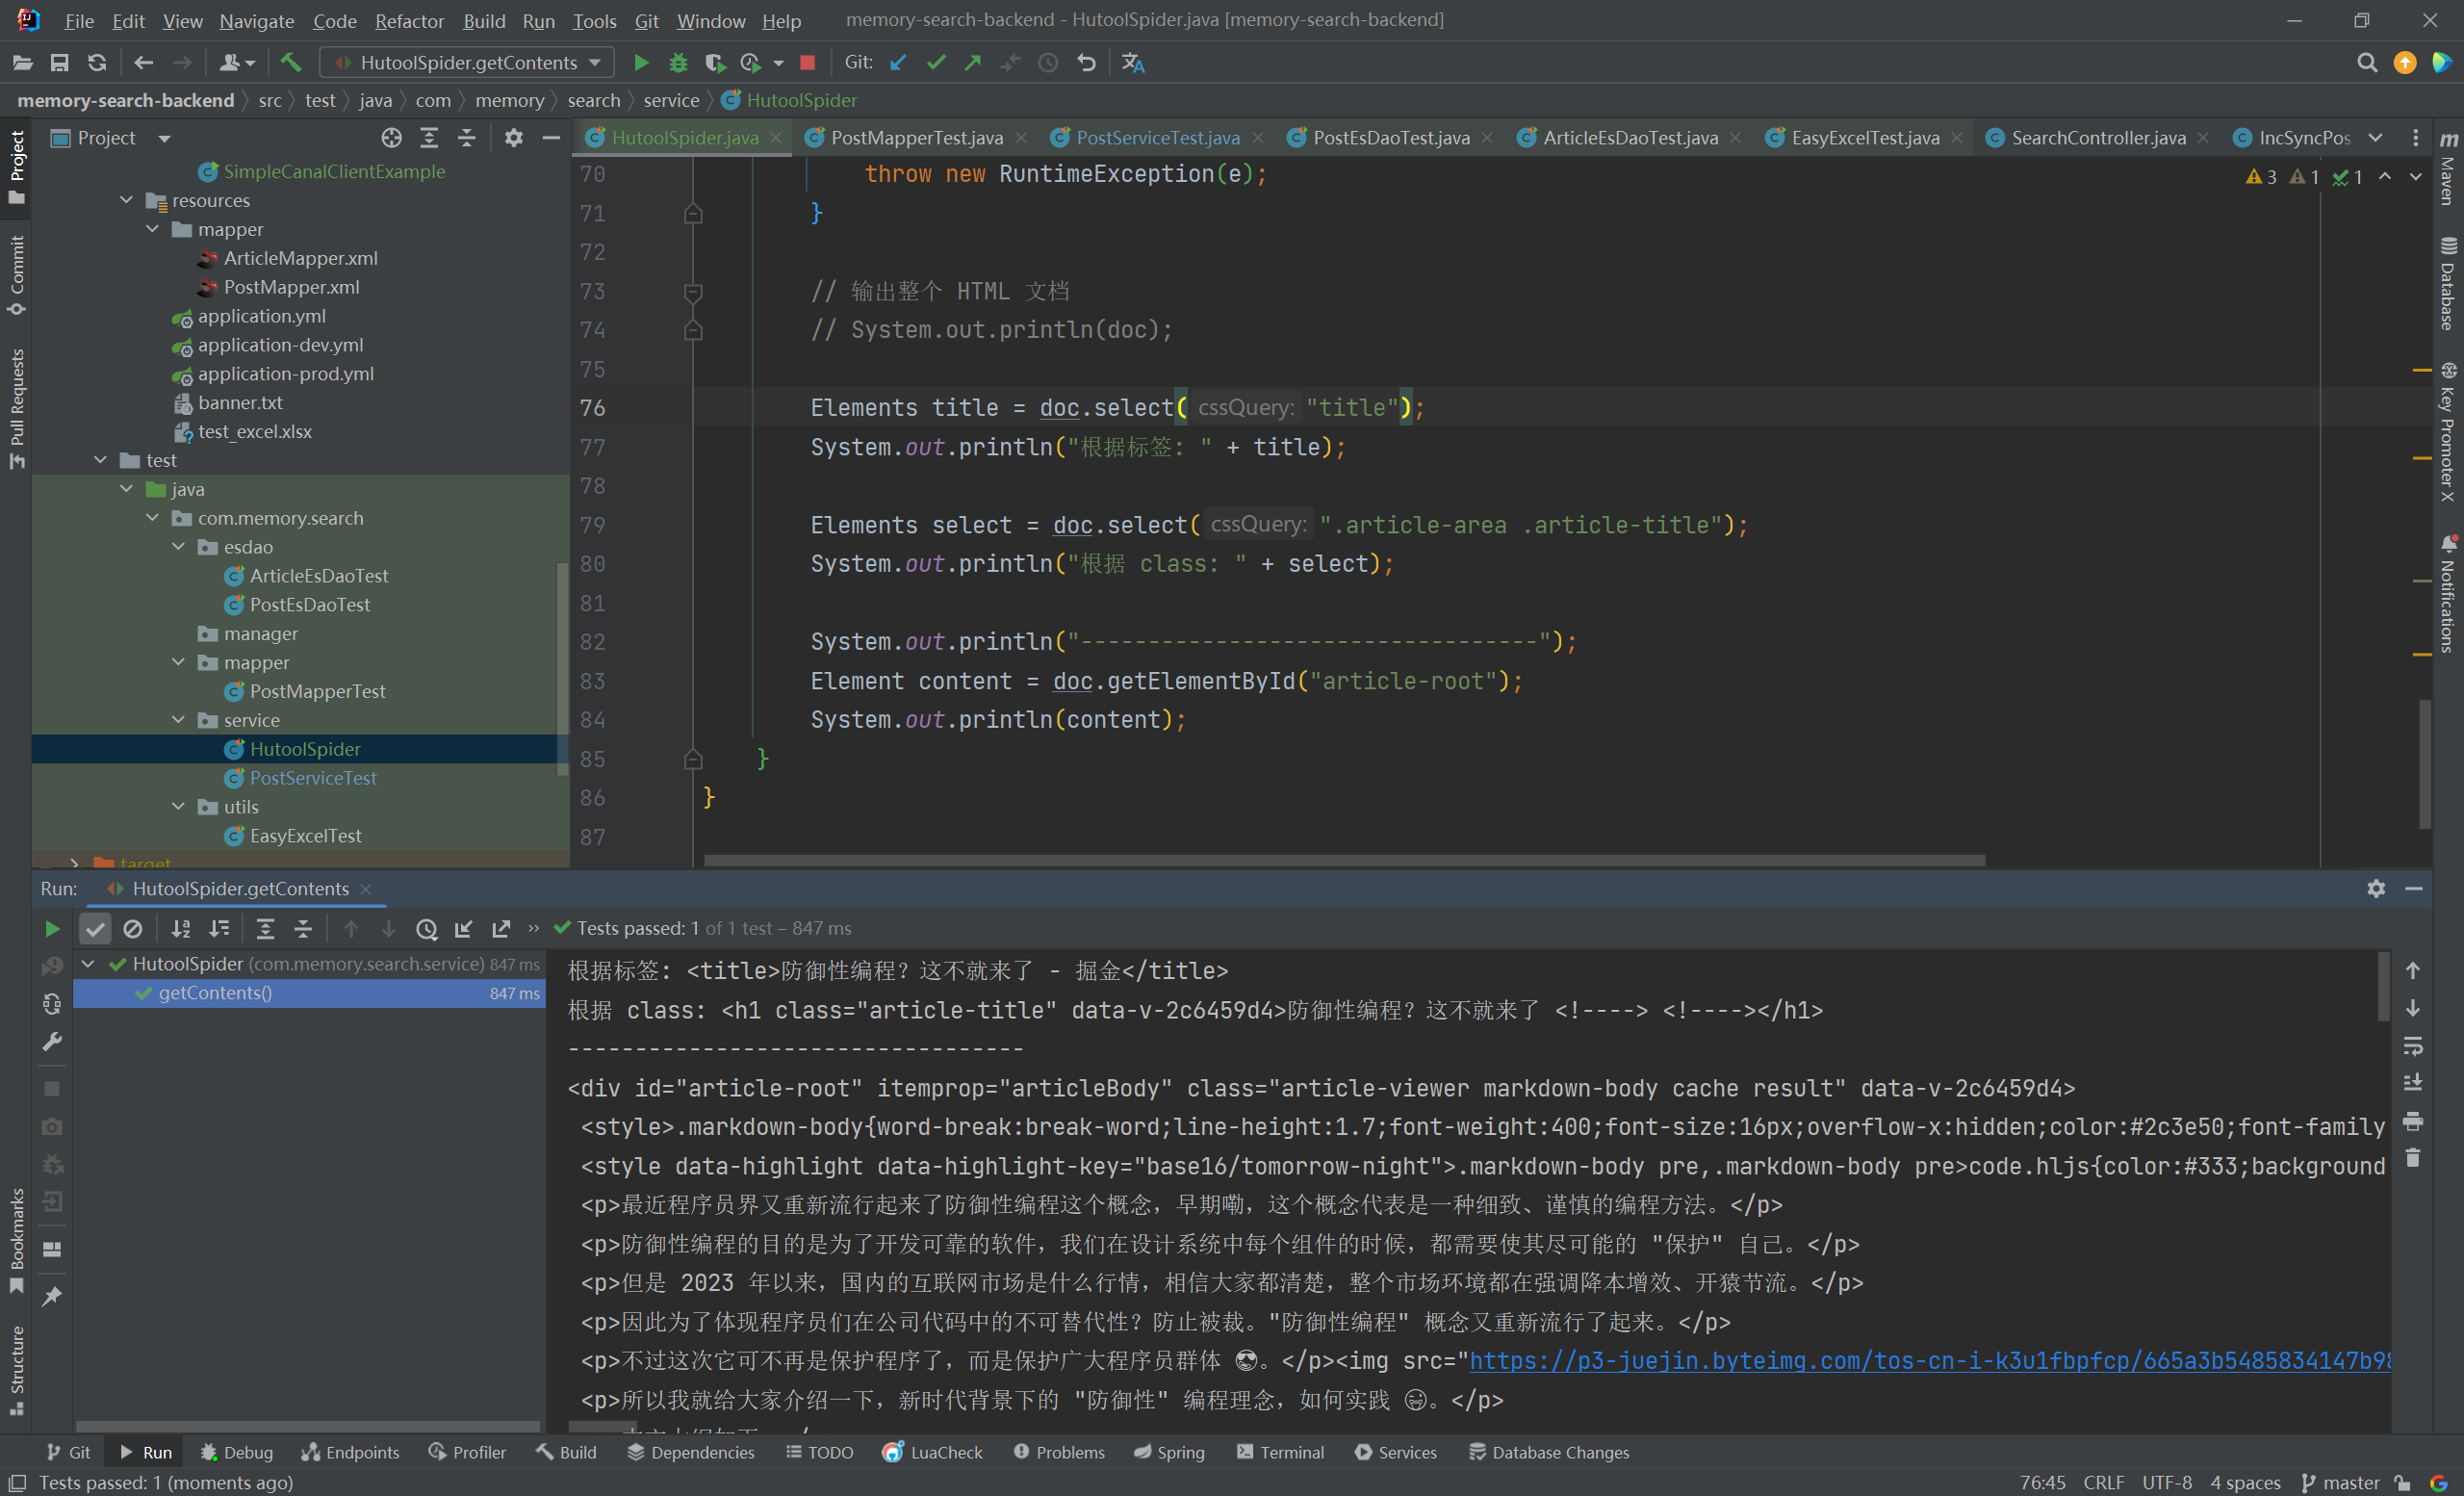Open Search Everywhere magnifier
The height and width of the screenshot is (1496, 2464).
2366,63
